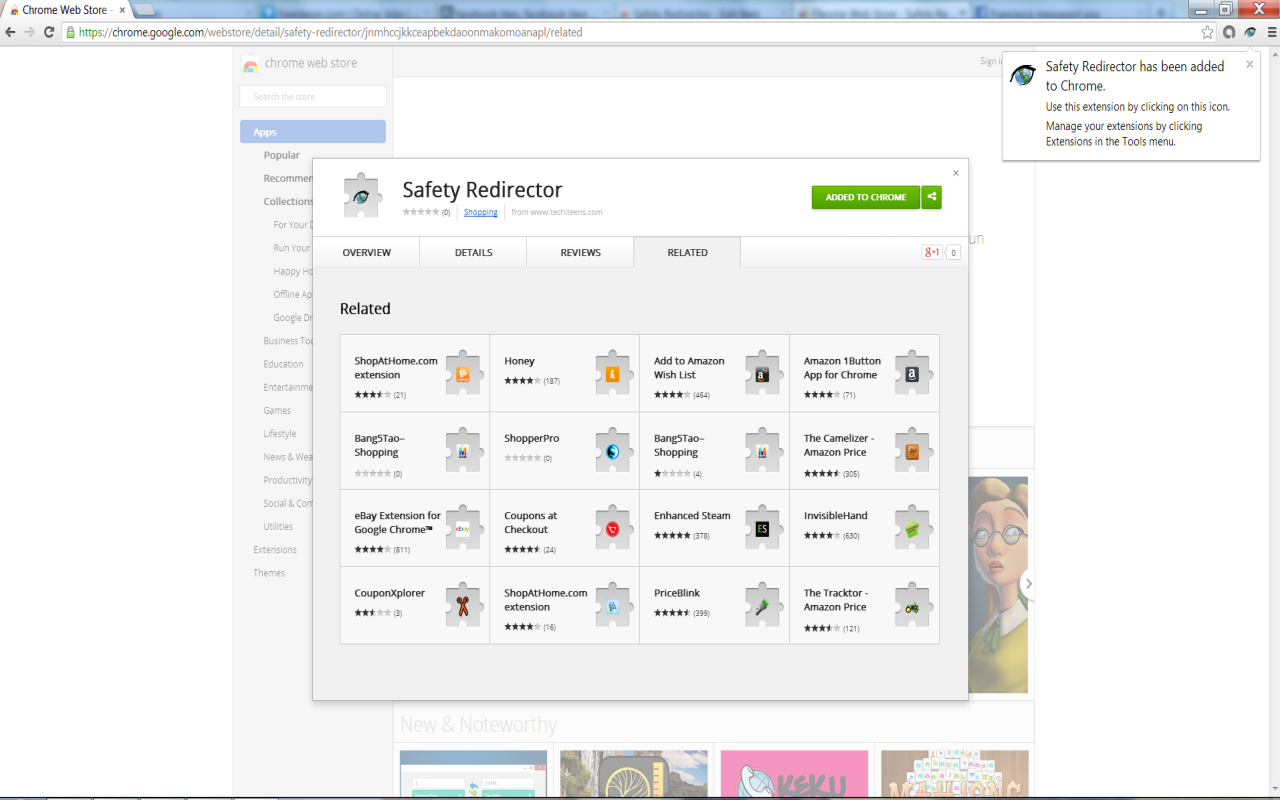Screen dimensions: 1280x800
Task: Select the eBay Extension for Google Chrome icon
Action: click(462, 527)
